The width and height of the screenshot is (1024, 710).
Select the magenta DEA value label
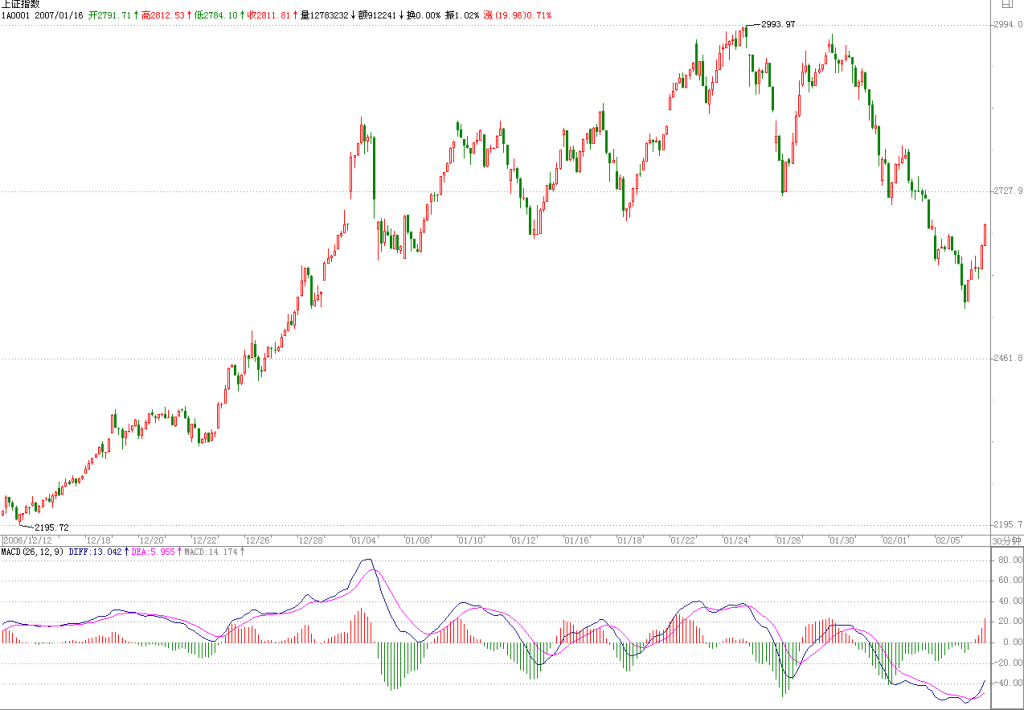coord(155,552)
